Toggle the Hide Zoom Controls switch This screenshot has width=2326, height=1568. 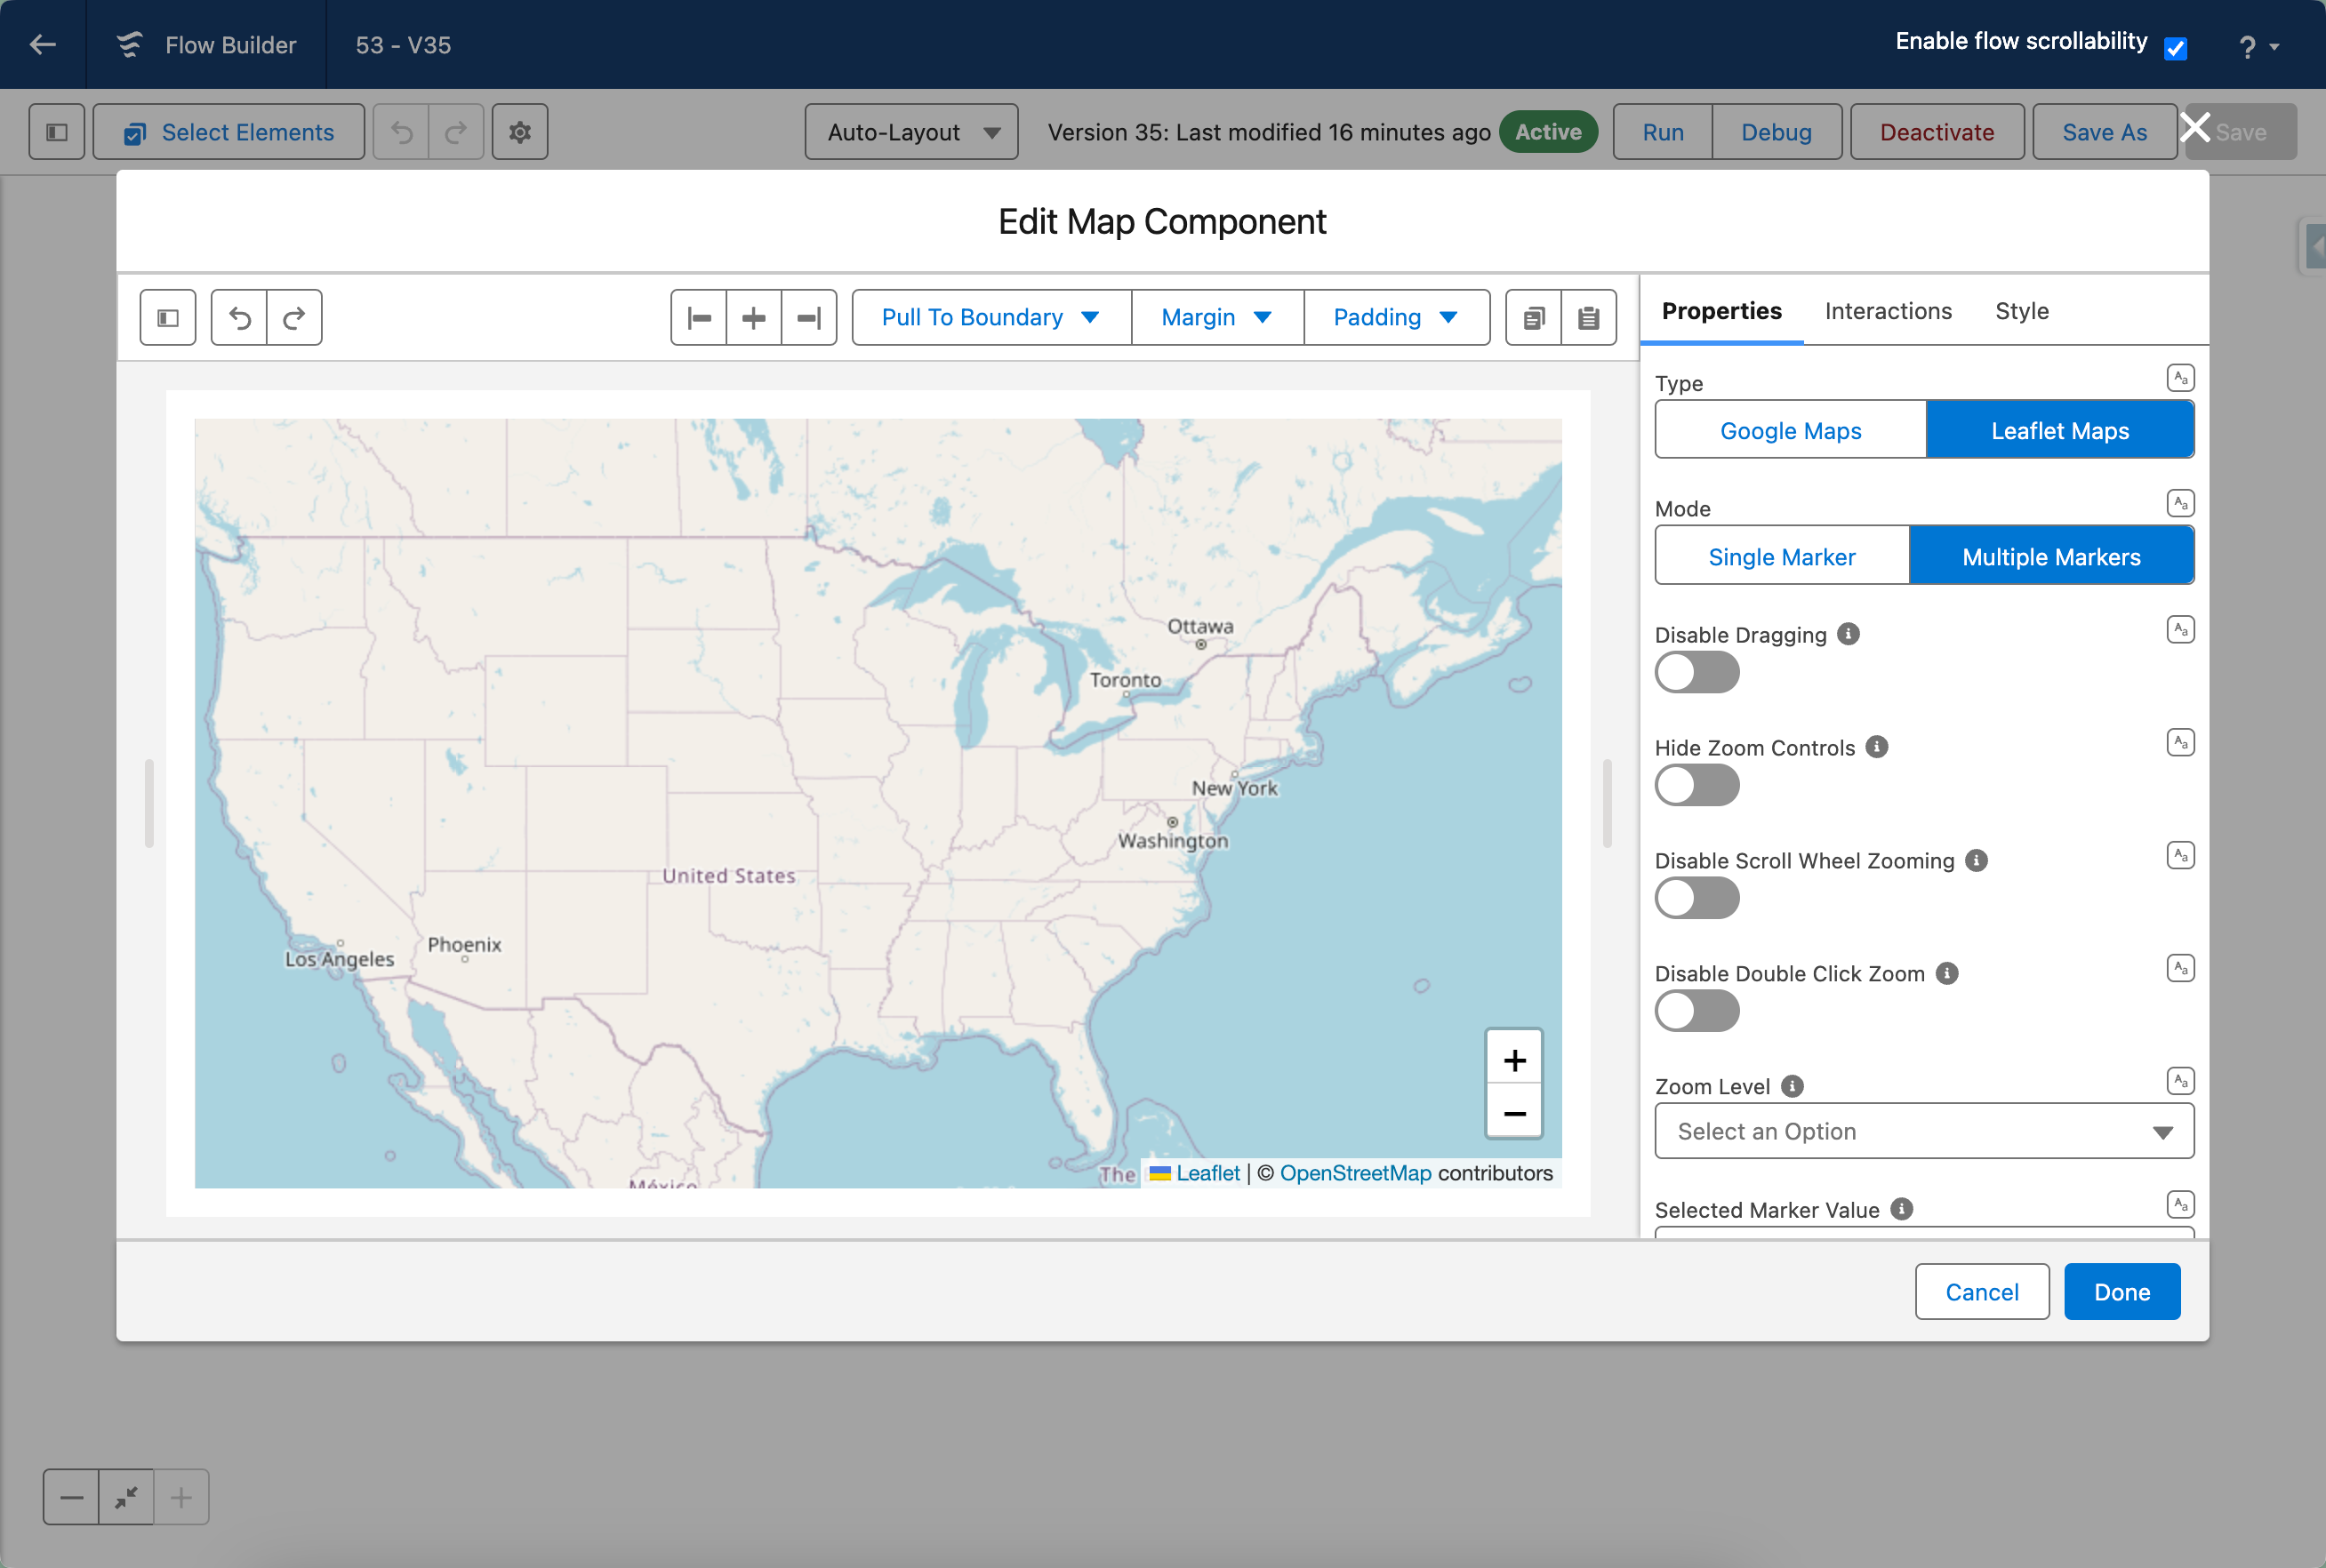click(1697, 785)
